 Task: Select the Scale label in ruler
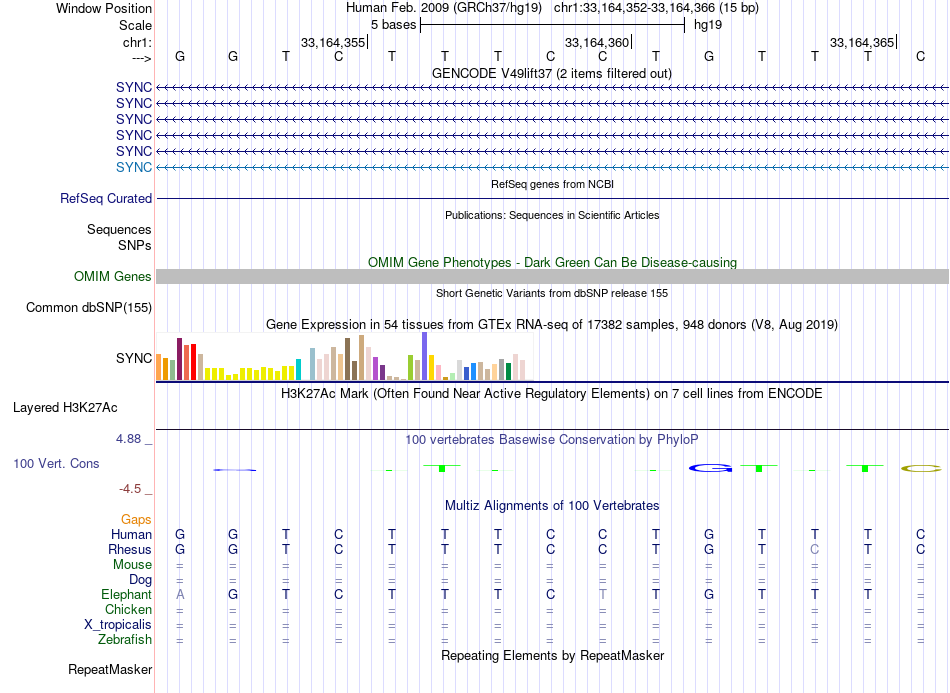pyautogui.click(x=135, y=25)
